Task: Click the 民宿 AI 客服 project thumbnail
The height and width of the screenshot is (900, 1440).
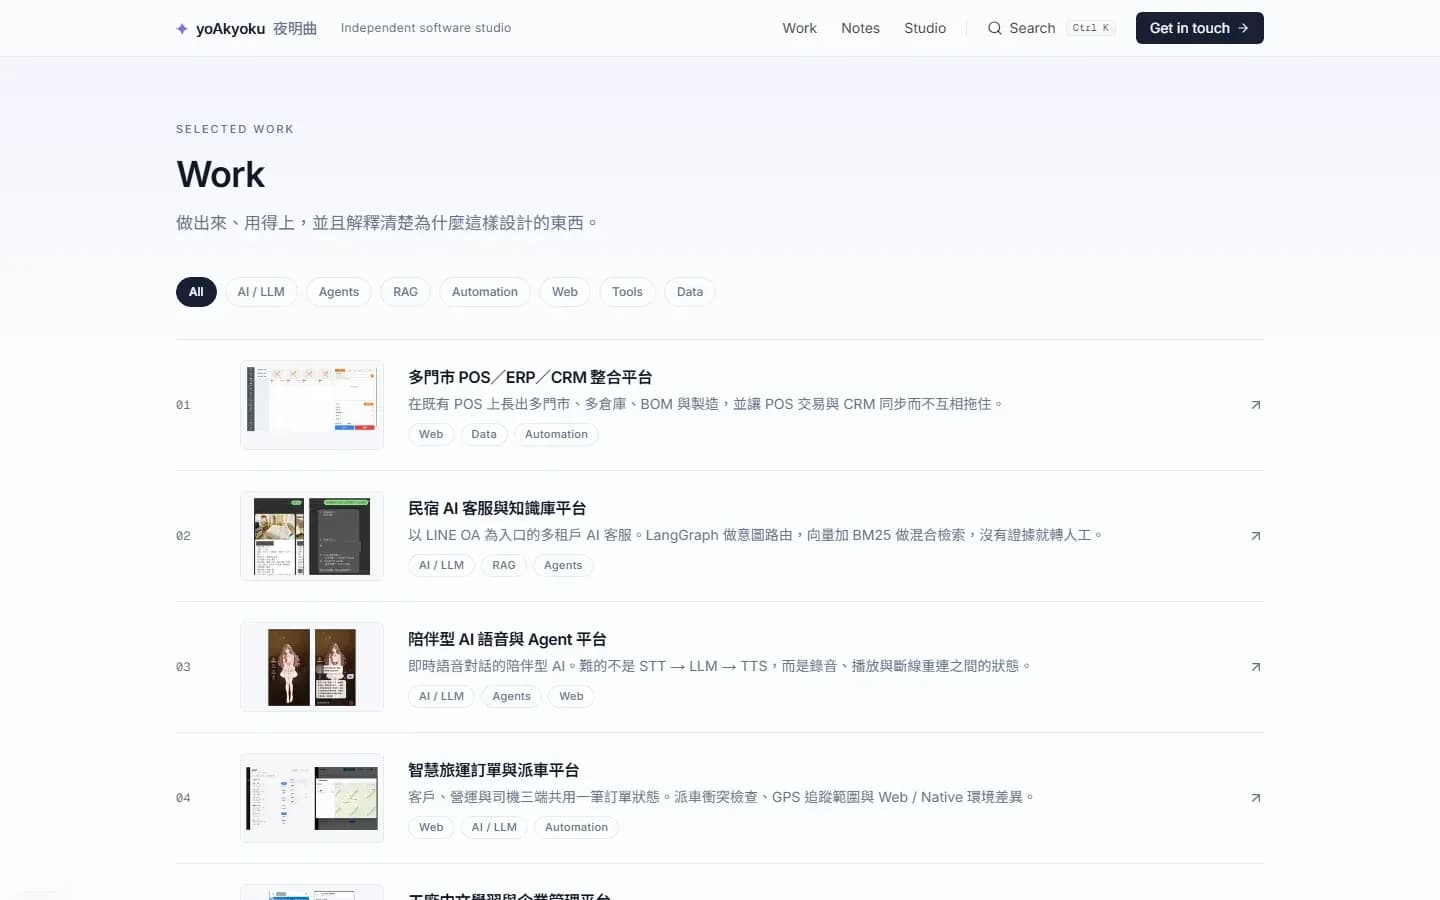Action: (312, 536)
